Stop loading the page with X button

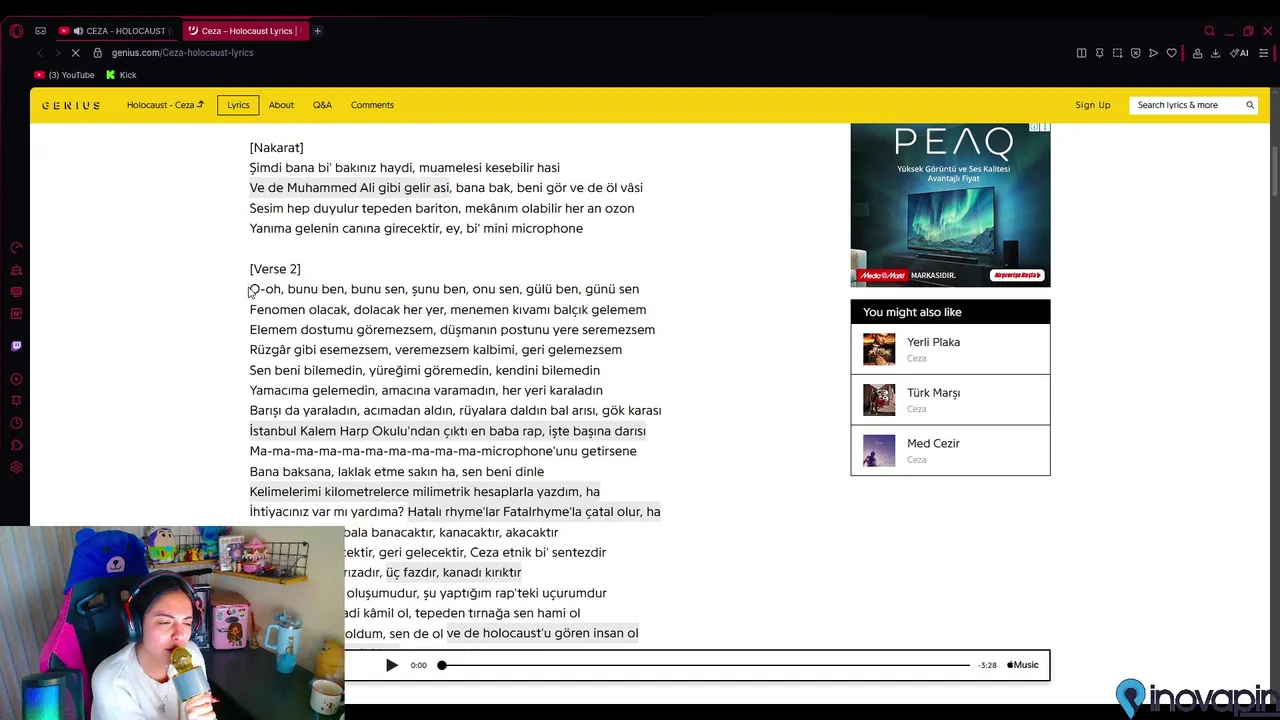click(x=76, y=53)
